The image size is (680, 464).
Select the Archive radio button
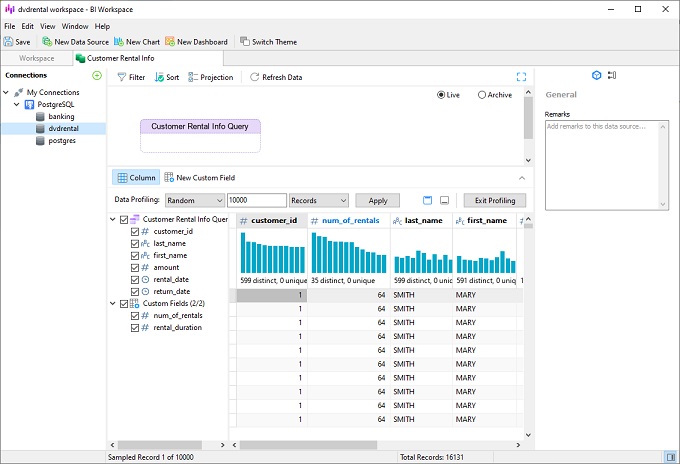pyautogui.click(x=483, y=95)
